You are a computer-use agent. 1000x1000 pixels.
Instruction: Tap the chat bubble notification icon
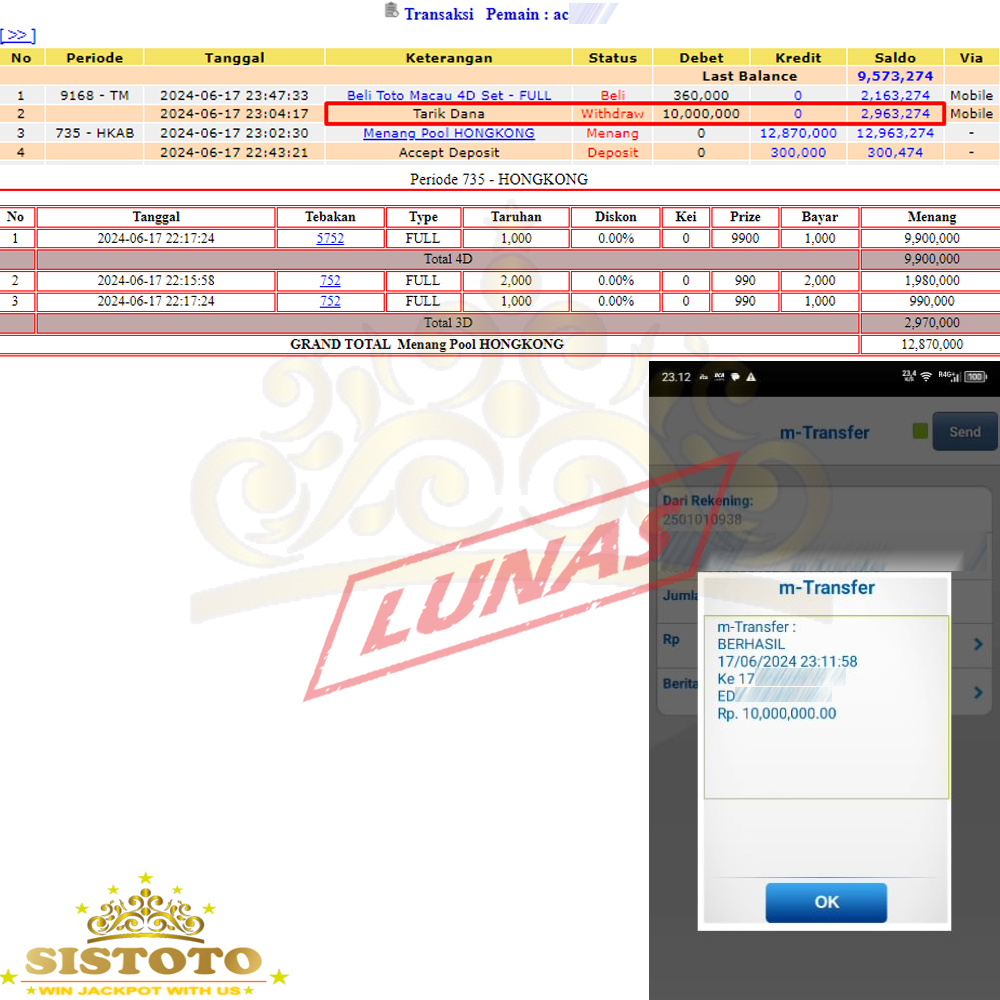click(734, 377)
